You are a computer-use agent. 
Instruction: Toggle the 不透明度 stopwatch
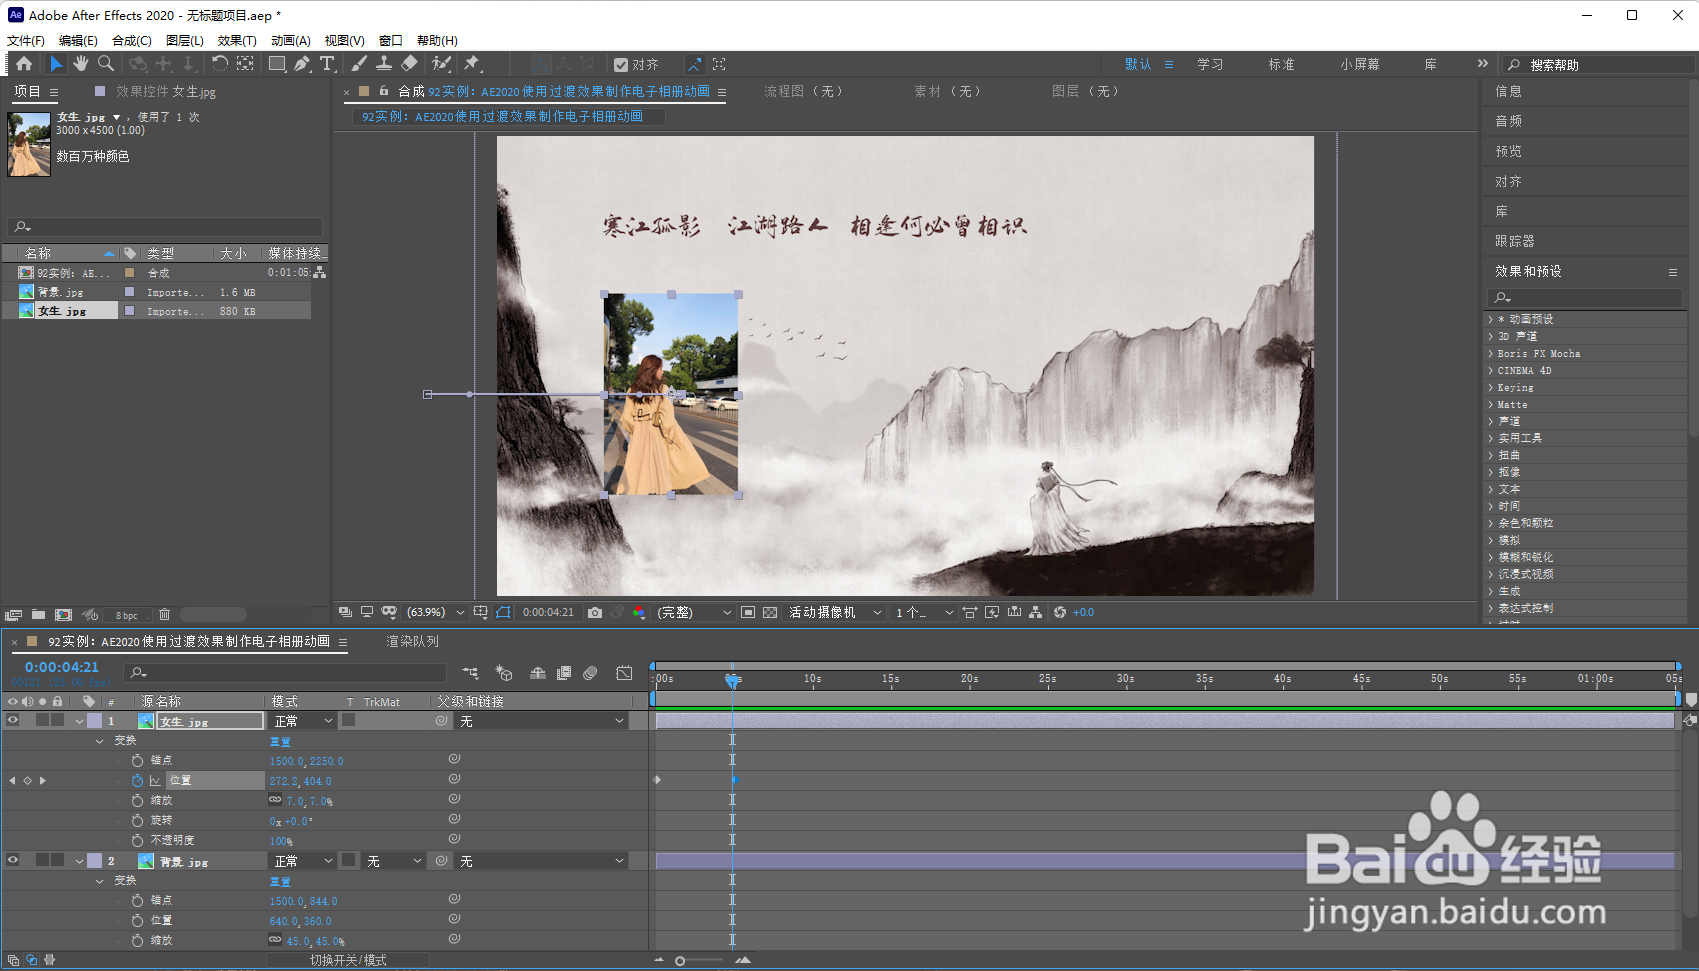[137, 840]
